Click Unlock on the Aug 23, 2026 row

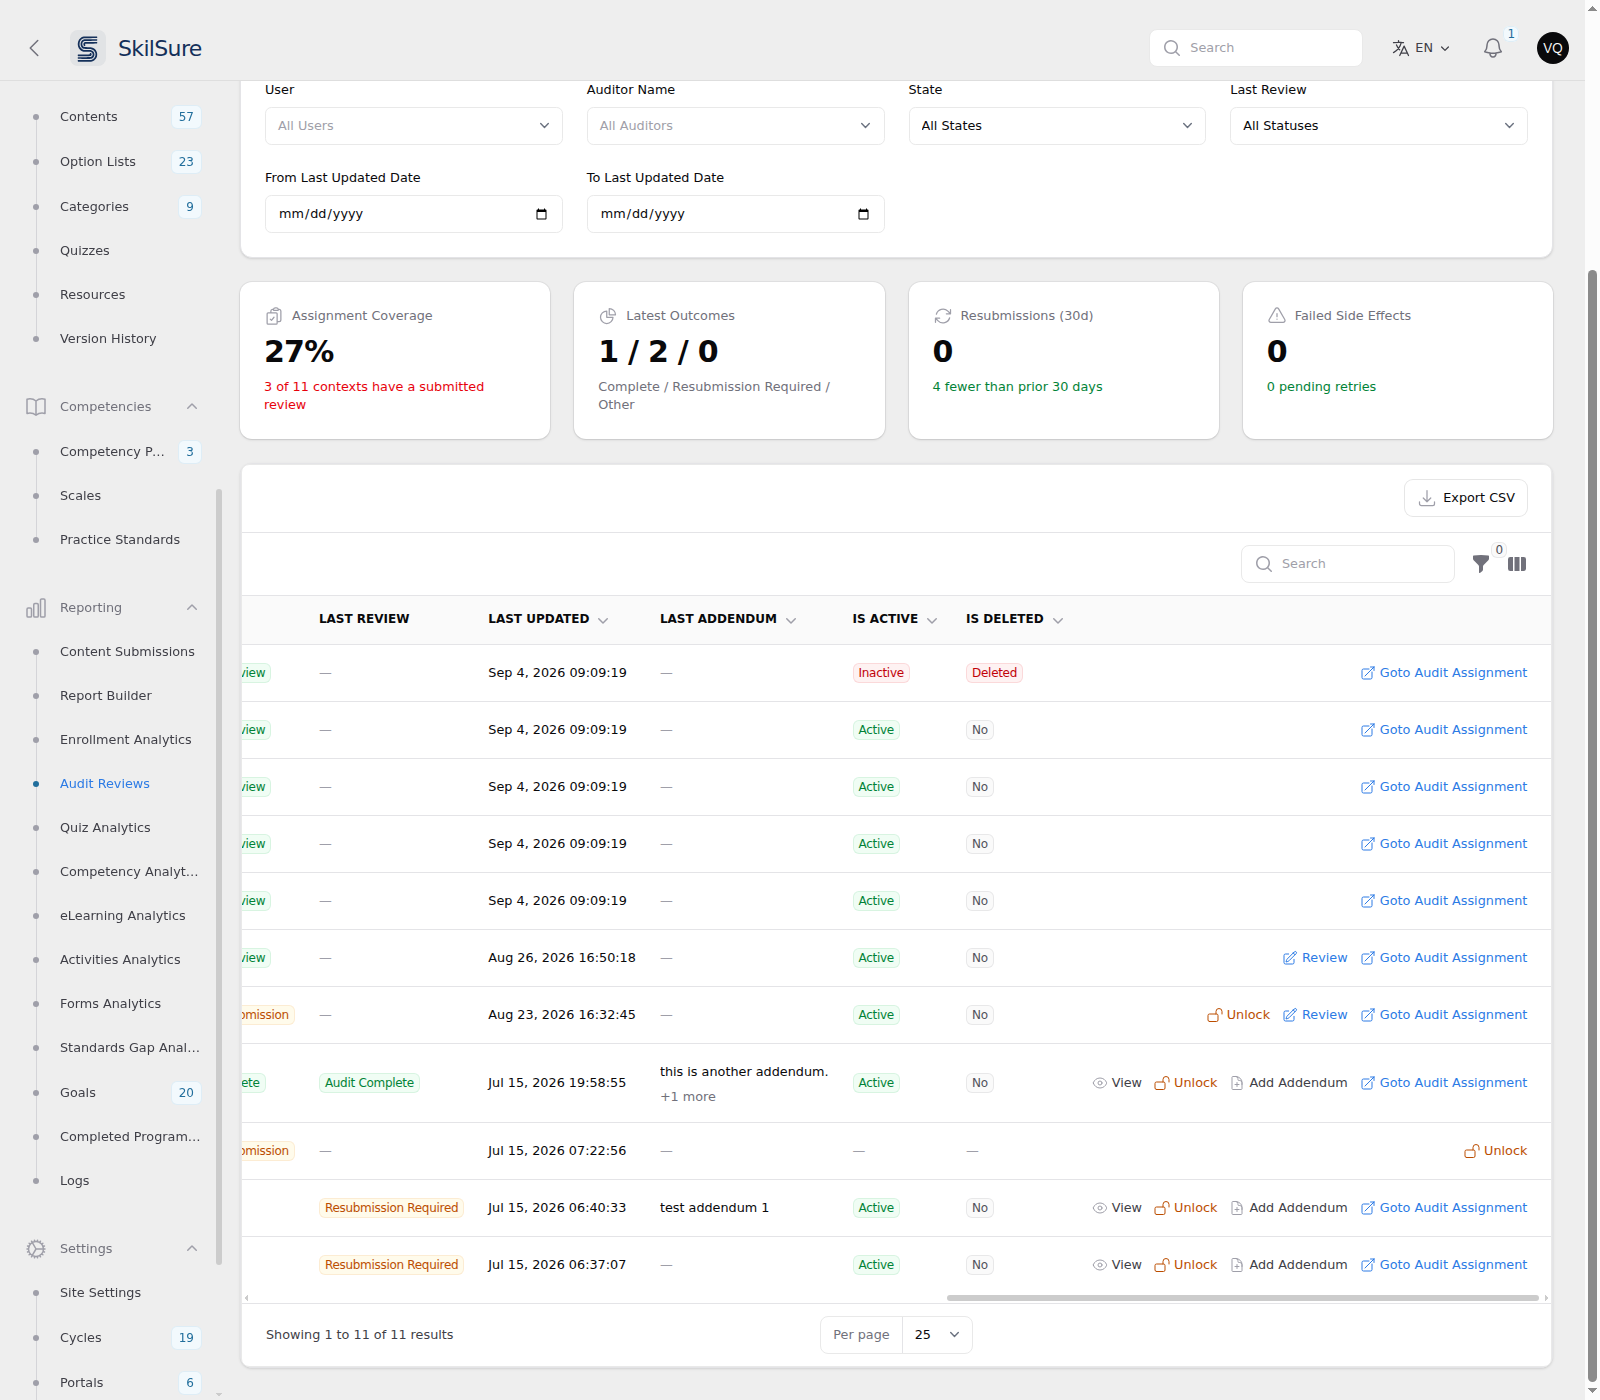(x=1238, y=1015)
